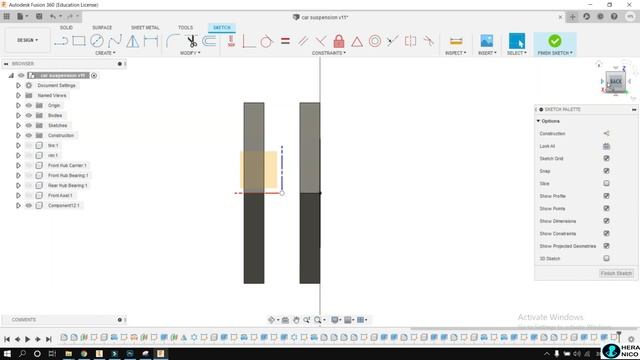Click the taskbar Search icon

[22, 353]
